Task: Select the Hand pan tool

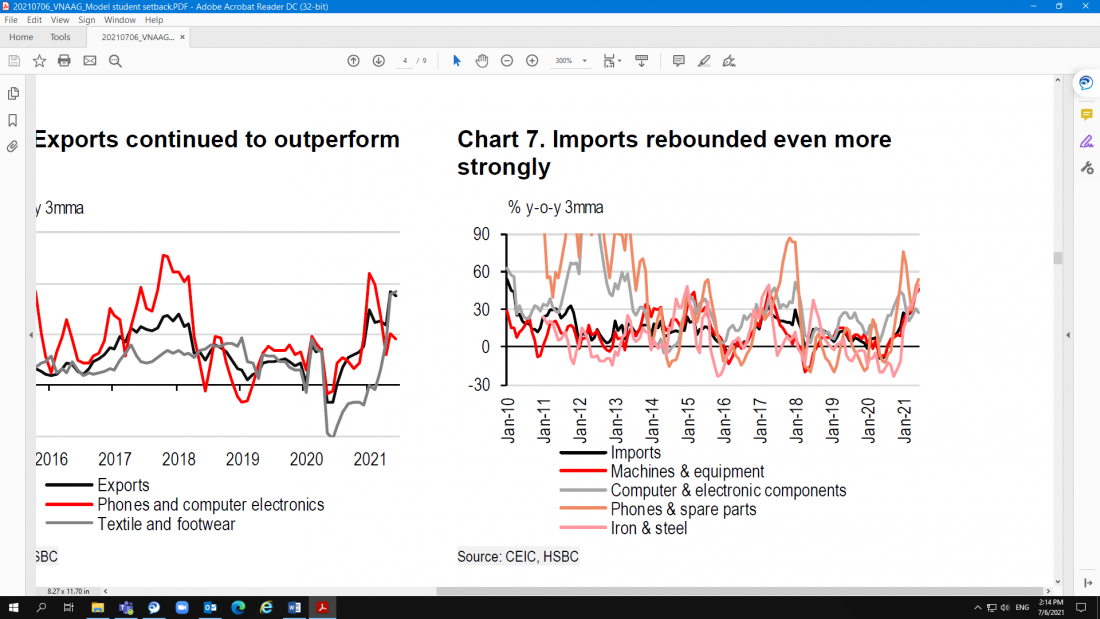Action: coord(482,61)
